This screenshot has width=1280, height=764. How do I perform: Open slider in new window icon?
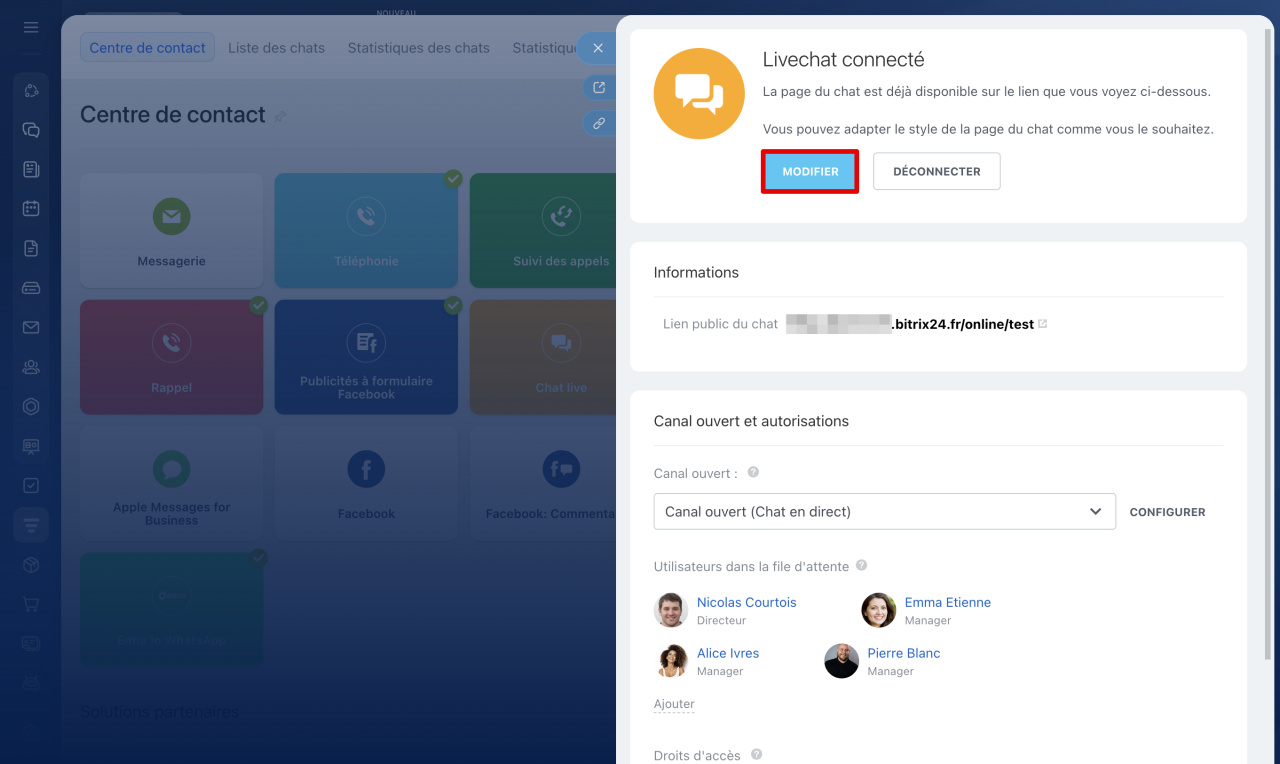pos(598,87)
